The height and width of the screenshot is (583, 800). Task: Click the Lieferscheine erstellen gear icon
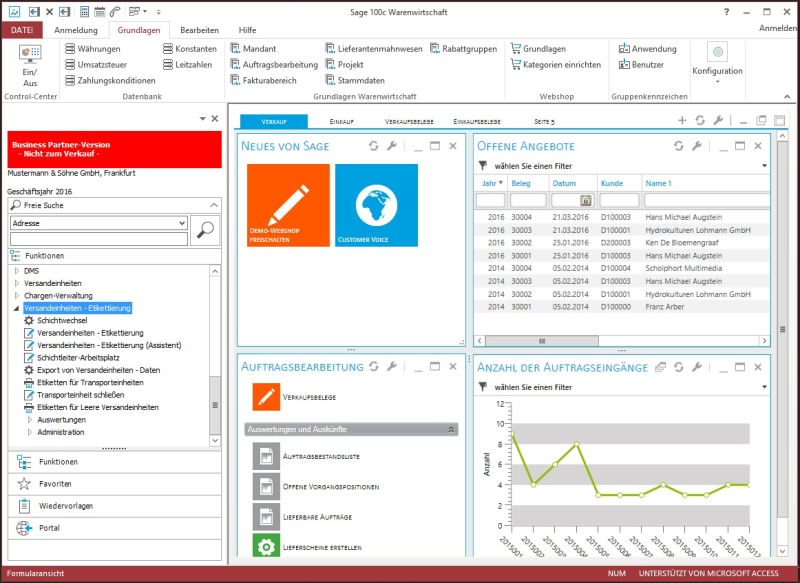pos(265,547)
